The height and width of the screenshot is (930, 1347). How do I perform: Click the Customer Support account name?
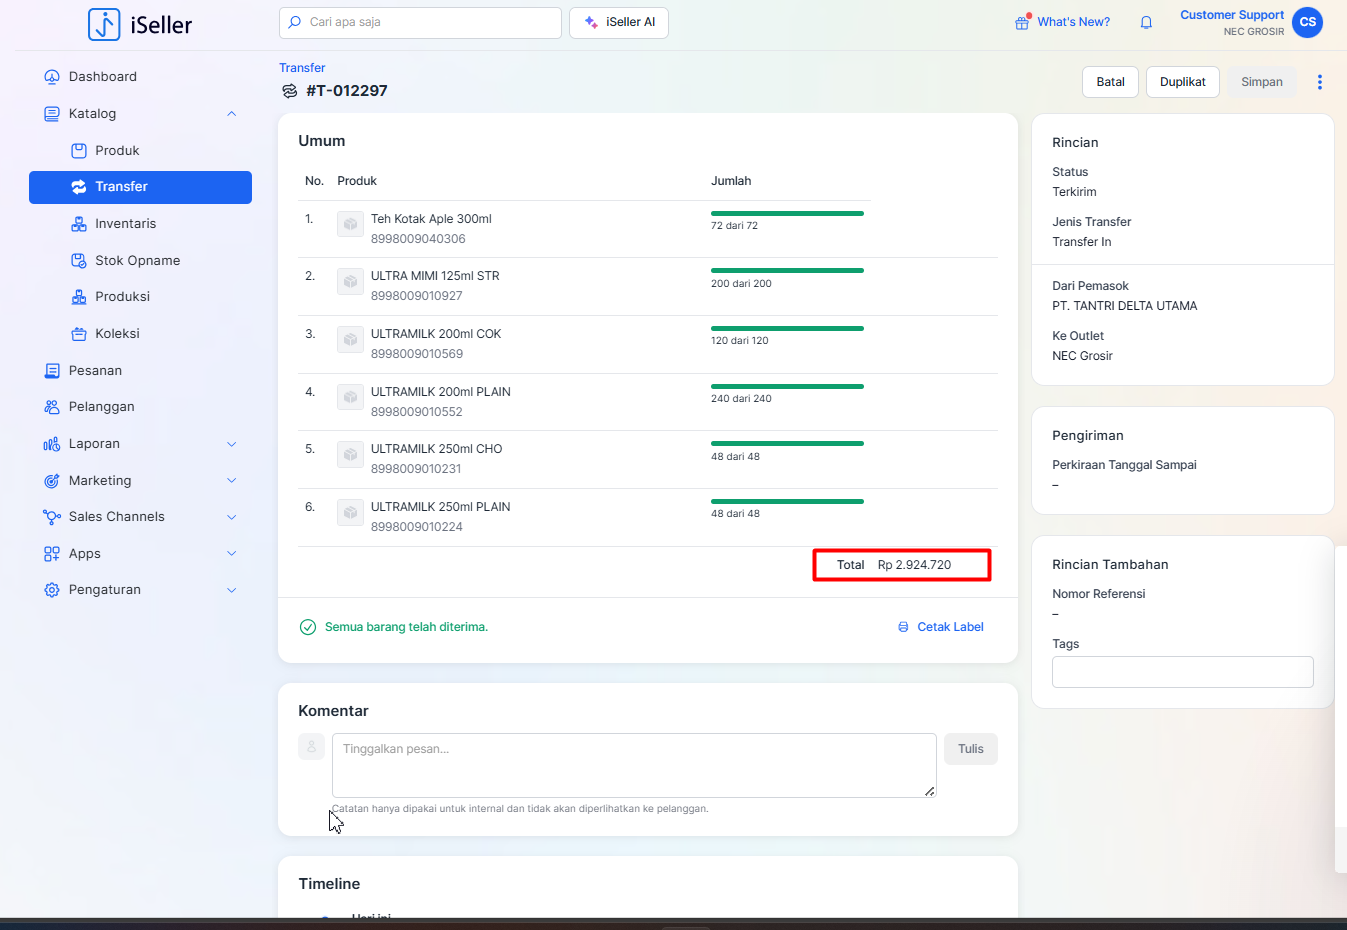(x=1232, y=15)
